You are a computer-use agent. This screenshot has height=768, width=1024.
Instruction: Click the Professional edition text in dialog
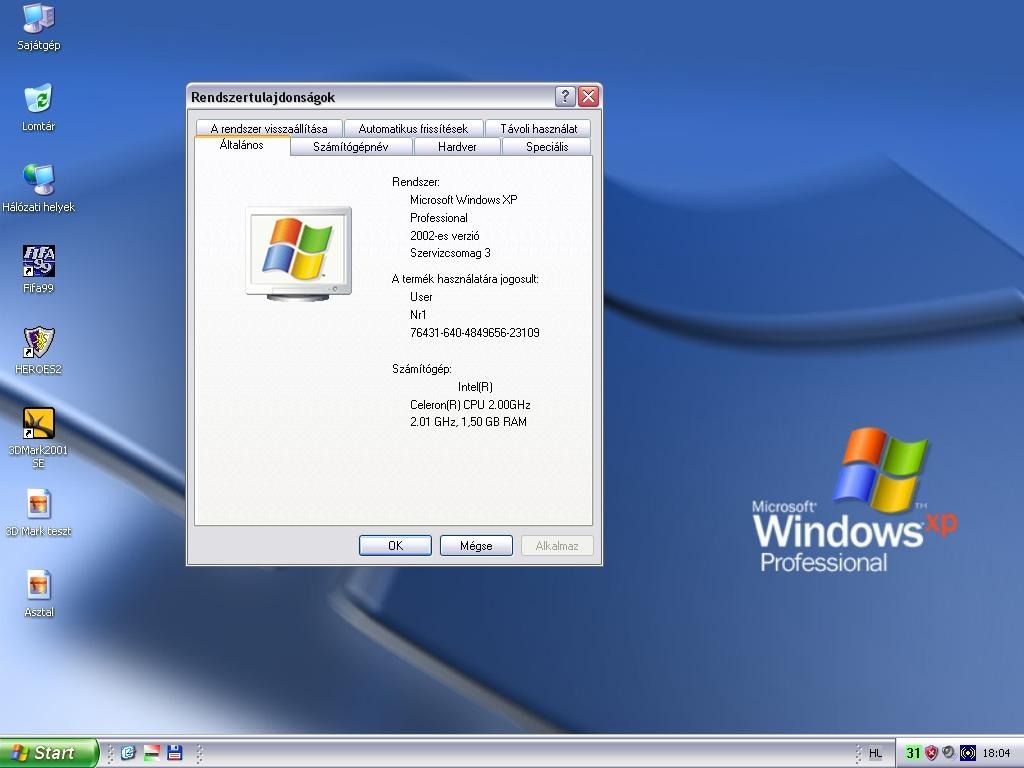pyautogui.click(x=439, y=217)
